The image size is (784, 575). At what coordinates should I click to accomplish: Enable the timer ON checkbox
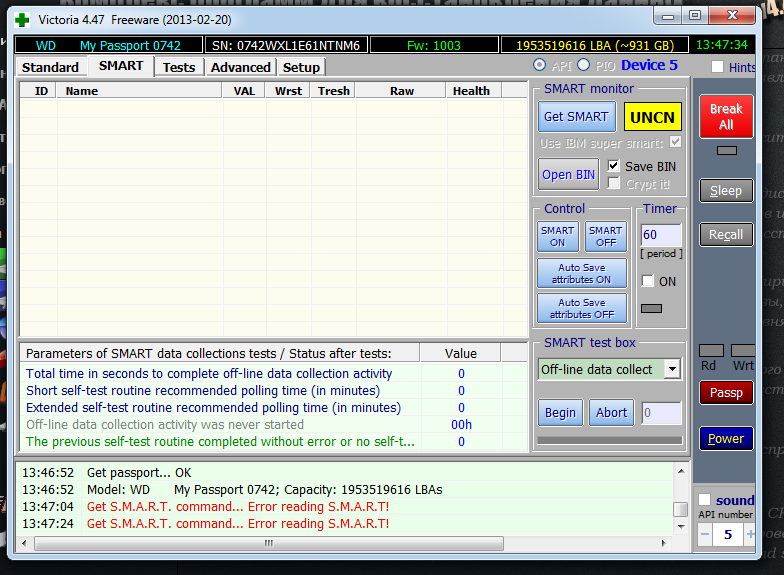(648, 281)
